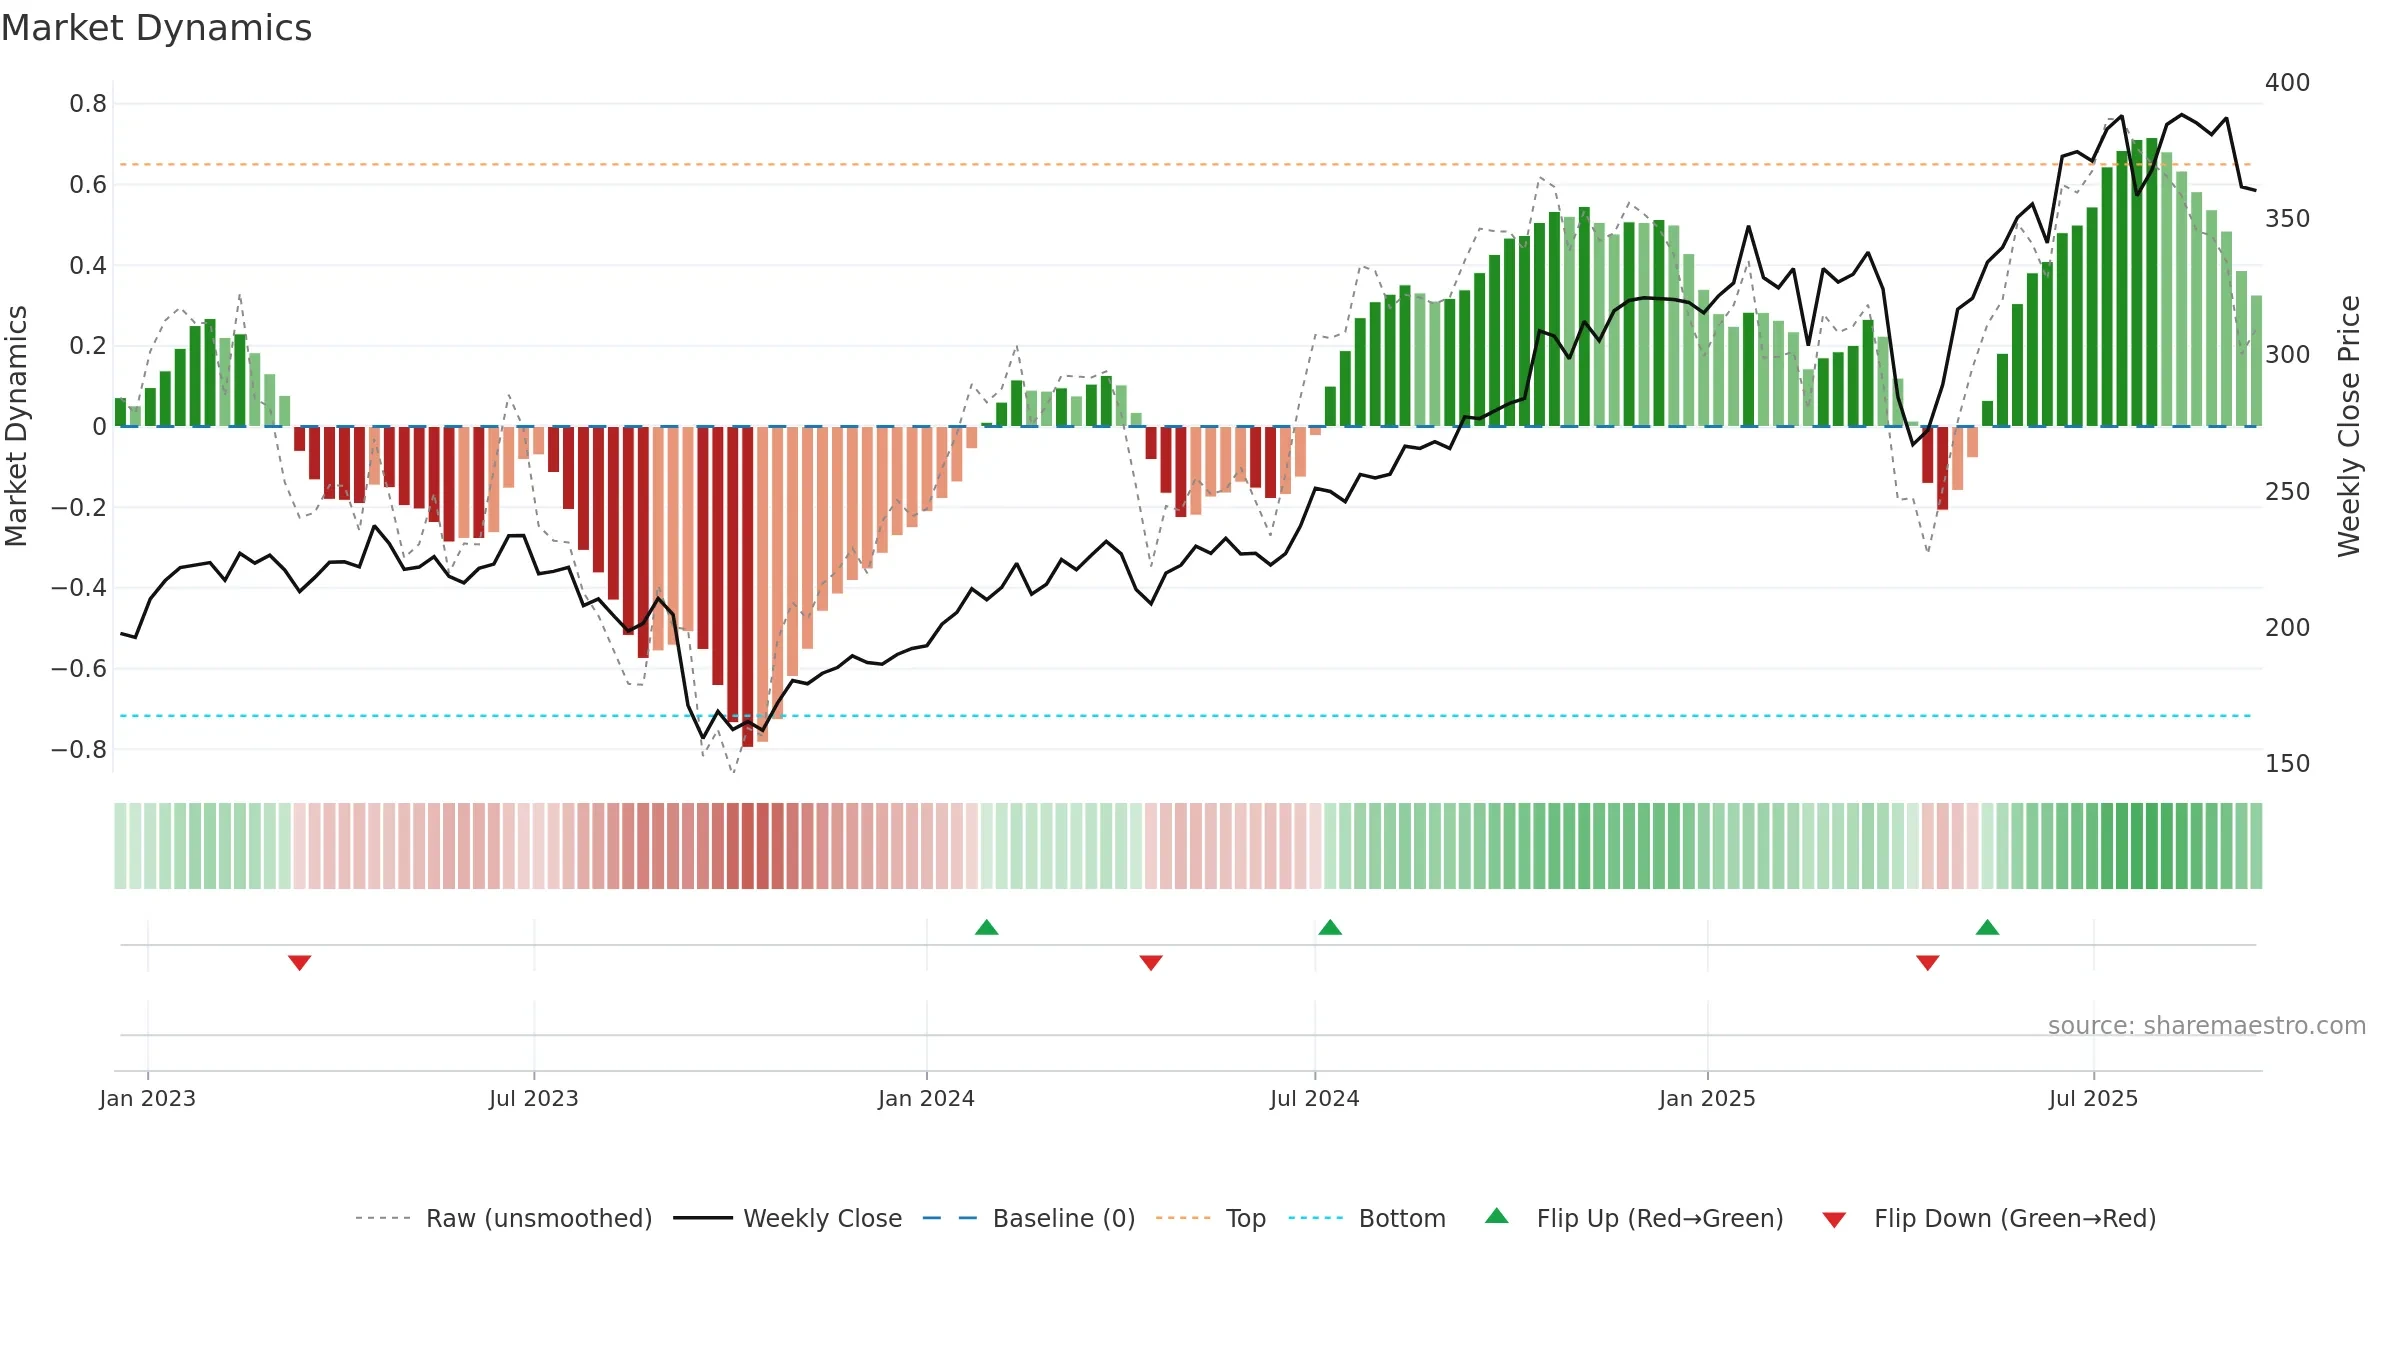2400x1350 pixels.
Task: Toggle the Flip Up (Red→Green) legend entry
Action: 1634,1218
